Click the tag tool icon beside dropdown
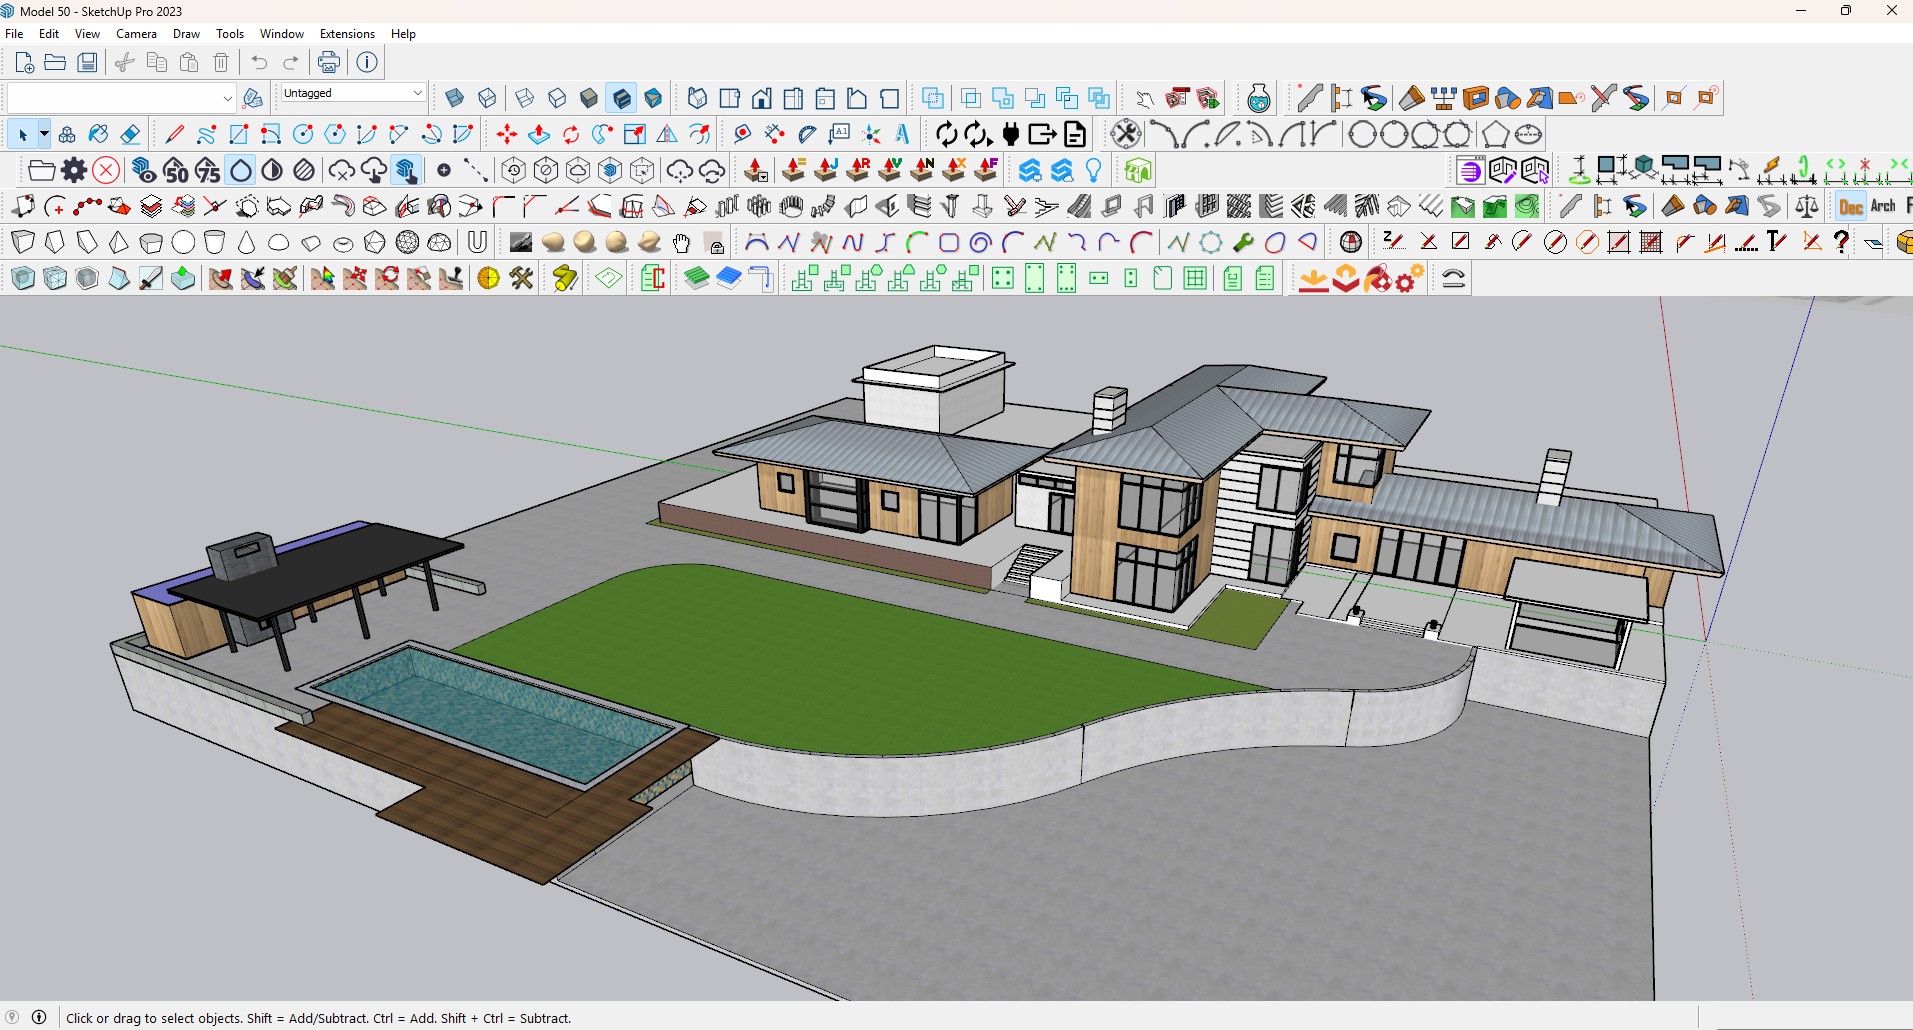Viewport: 1913px width, 1030px height. tap(254, 98)
